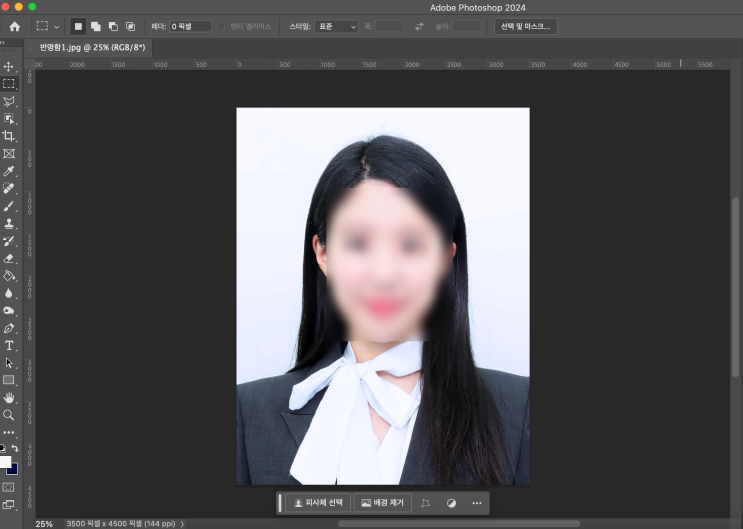Select the Paint Bucket tool

[9, 275]
